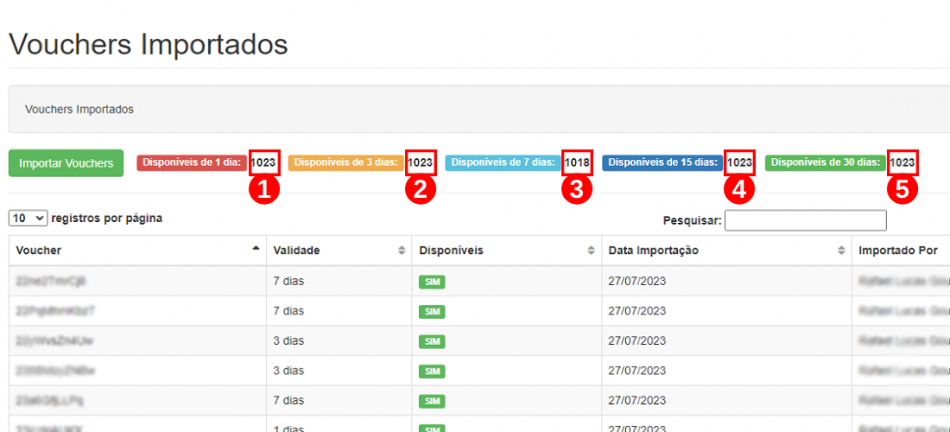950x432 pixels.
Task: Click 27/07/2023 date in second row
Action: click(637, 311)
